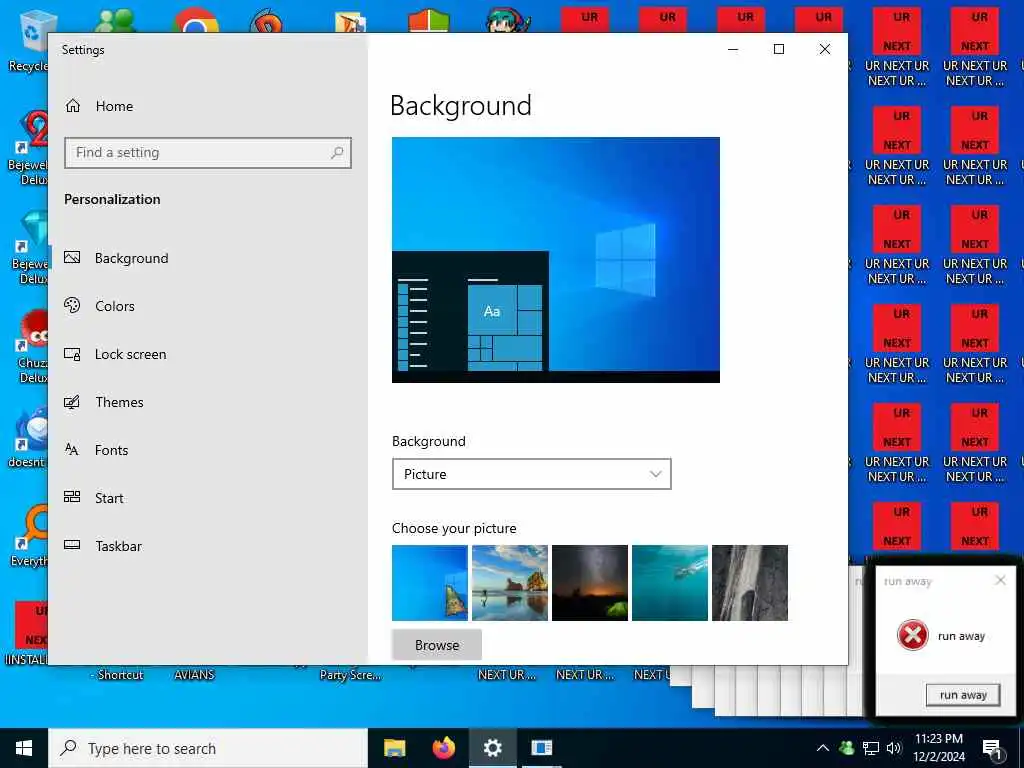This screenshot has height=768, width=1024.
Task: Show hidden system tray icons
Action: point(823,748)
